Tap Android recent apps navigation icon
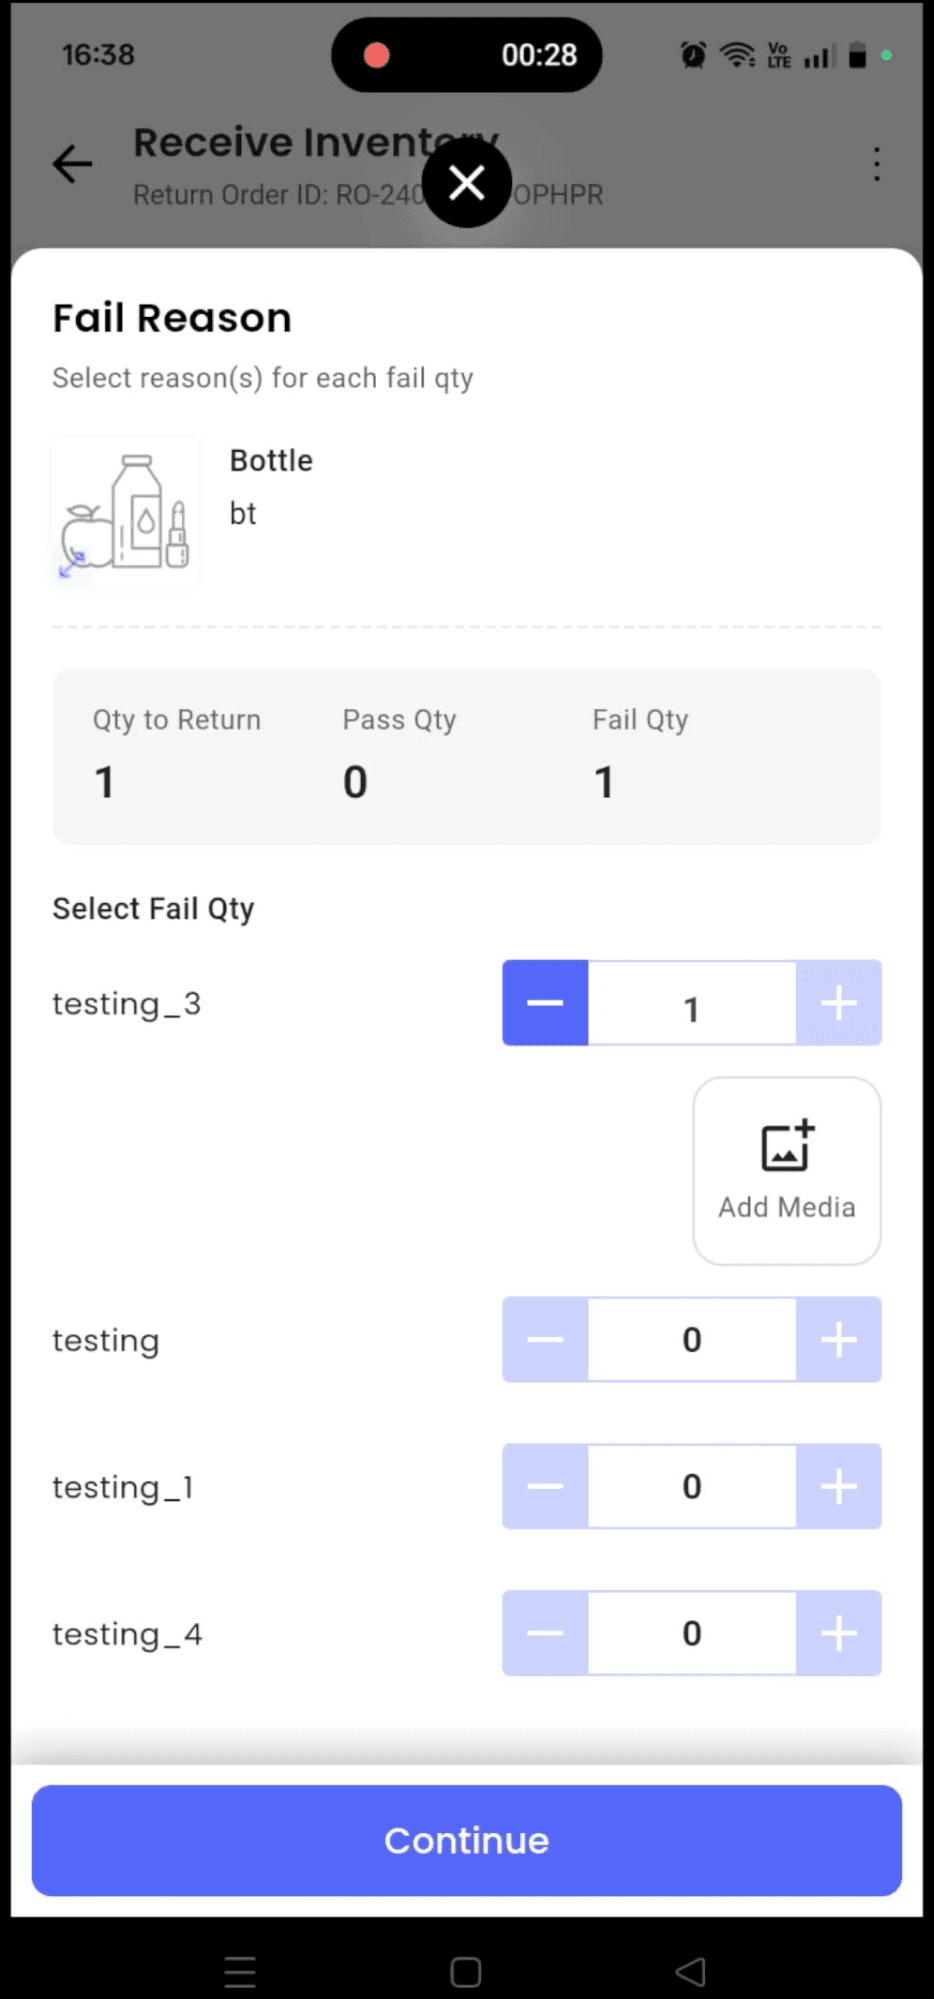The width and height of the screenshot is (934, 1999). pyautogui.click(x=240, y=1972)
